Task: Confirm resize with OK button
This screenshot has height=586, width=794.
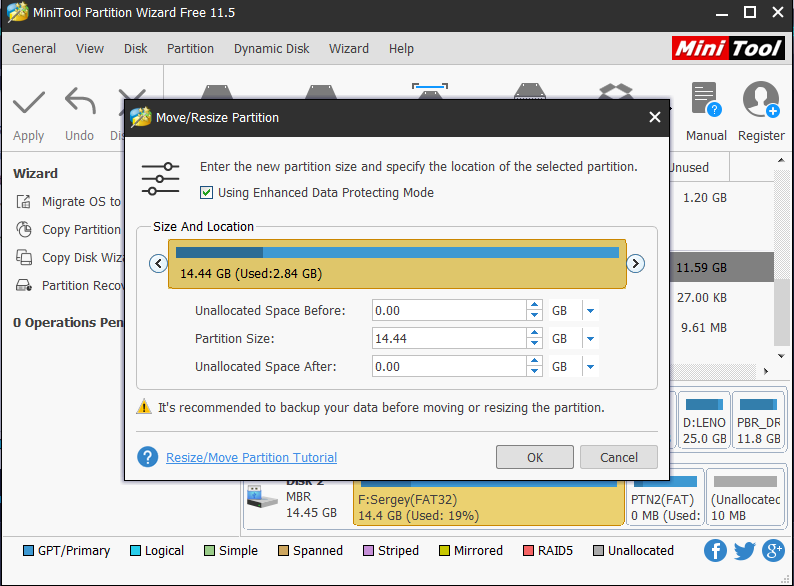Action: [535, 457]
